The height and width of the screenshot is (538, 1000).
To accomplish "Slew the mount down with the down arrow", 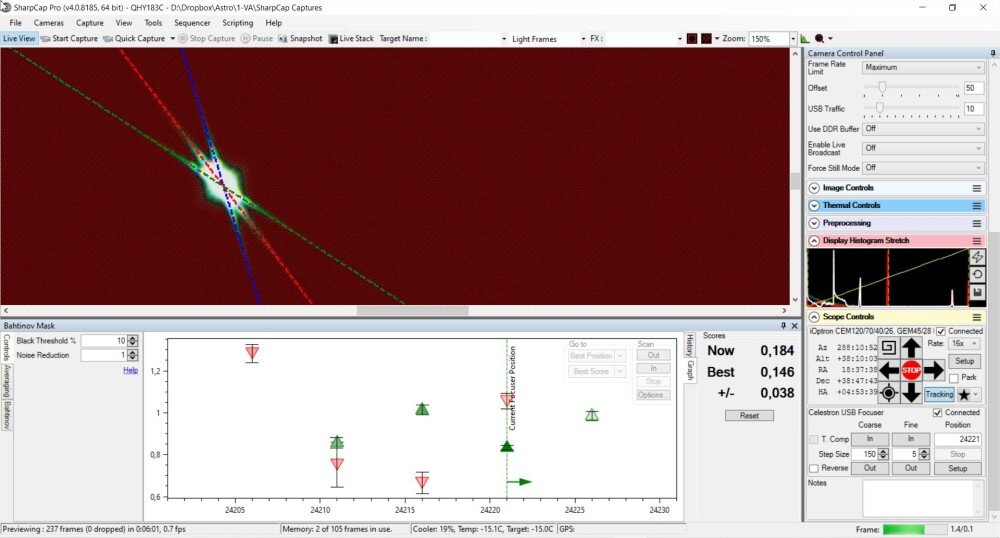I will click(x=911, y=393).
